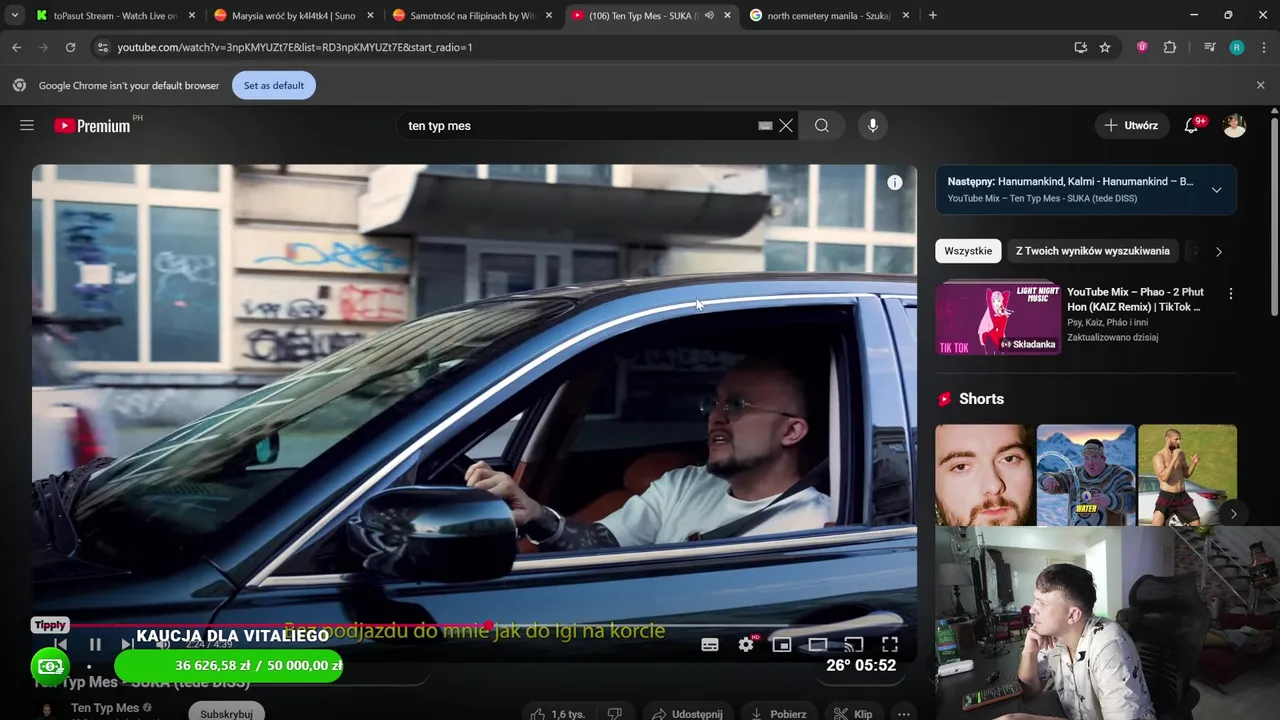Enable miniplayer mode
The image size is (1280, 720).
click(782, 645)
